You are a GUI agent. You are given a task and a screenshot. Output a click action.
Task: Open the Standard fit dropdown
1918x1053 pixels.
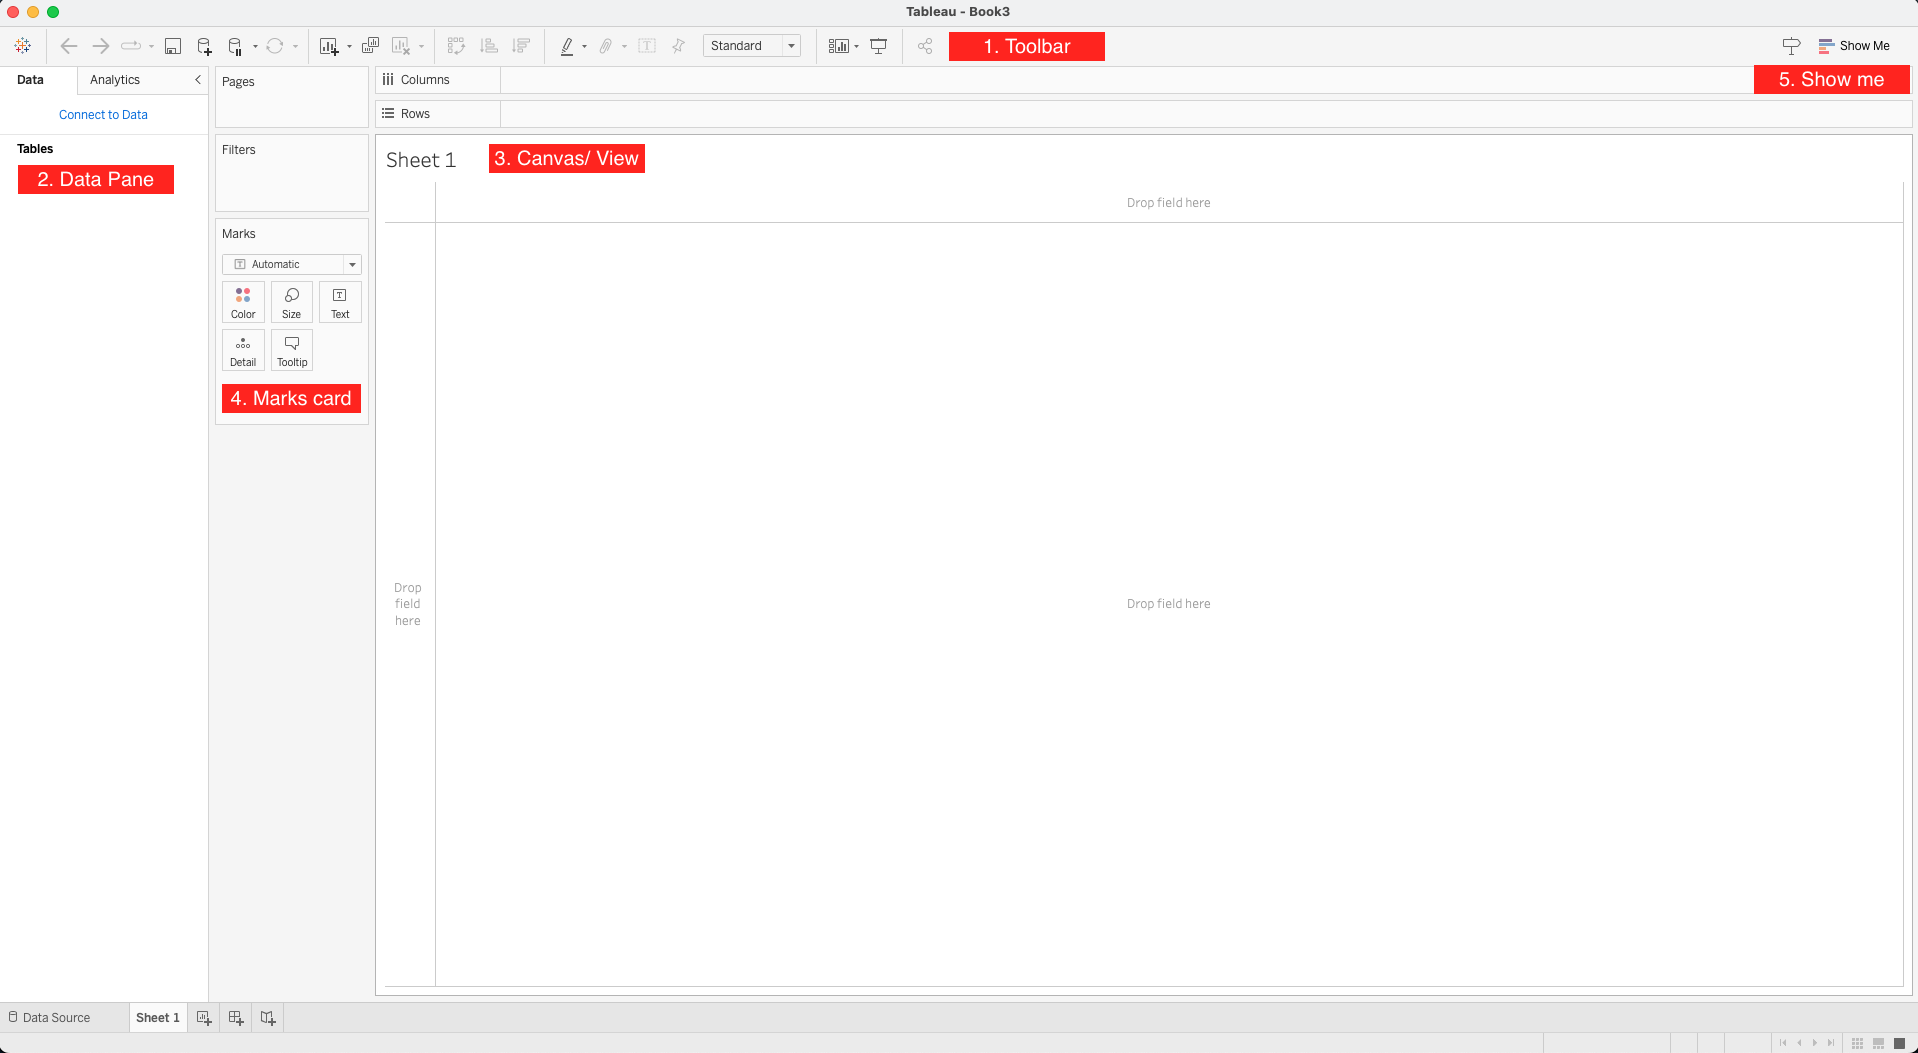[x=791, y=46]
